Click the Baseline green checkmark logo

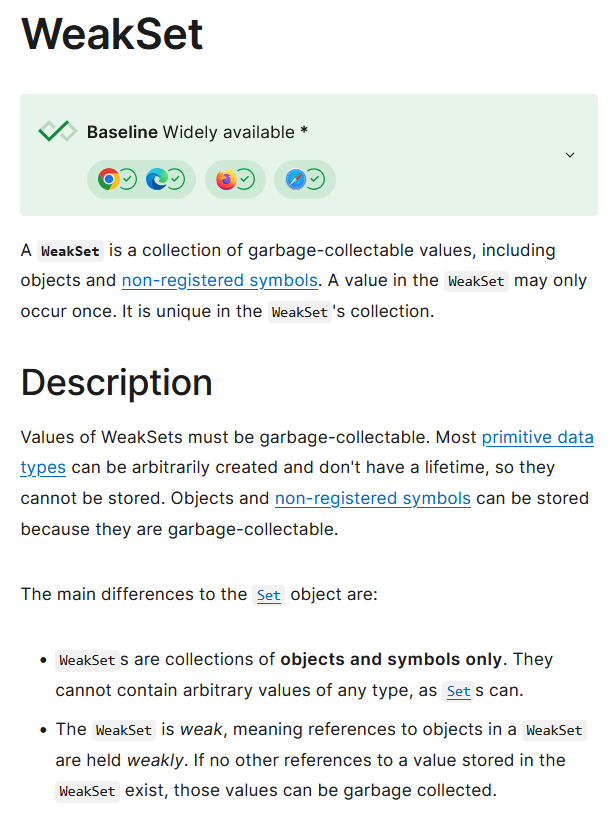(58, 132)
